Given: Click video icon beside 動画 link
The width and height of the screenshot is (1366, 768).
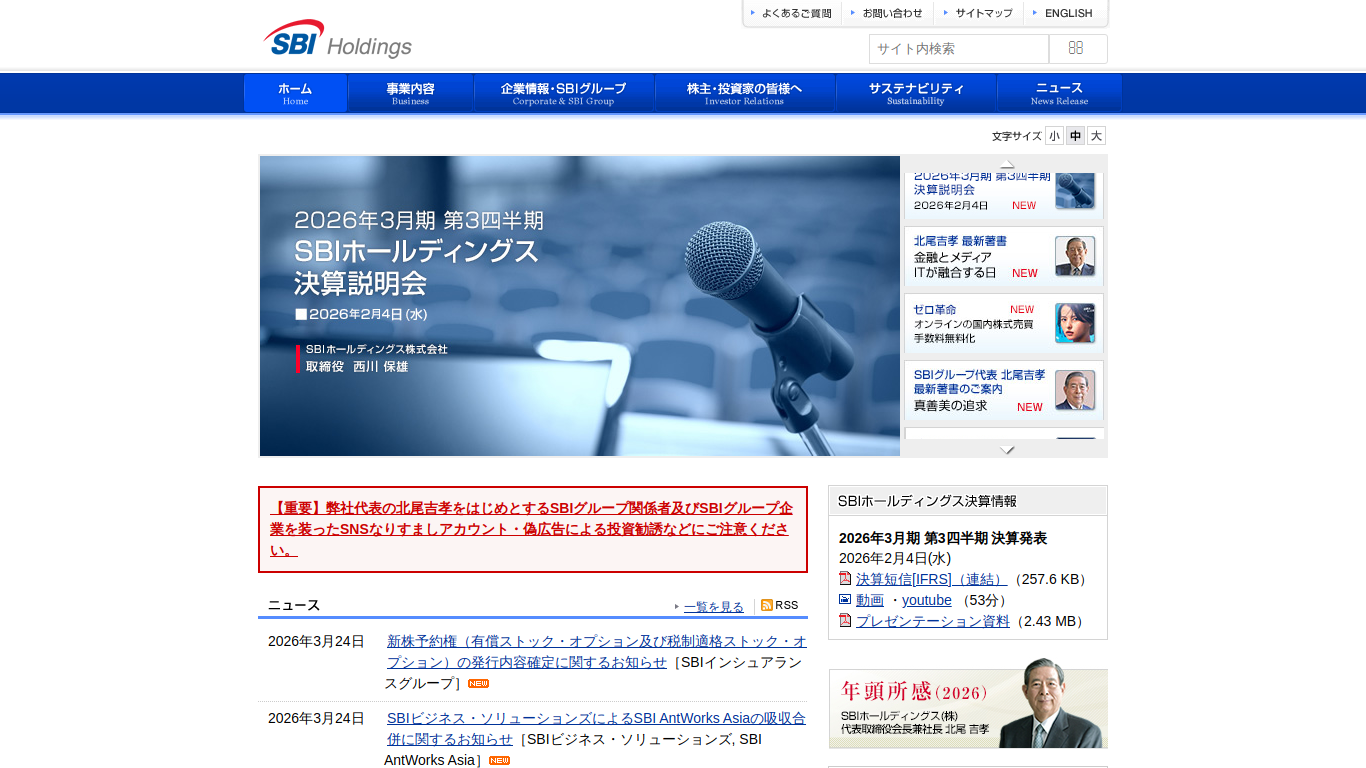Looking at the screenshot, I should click(845, 599).
